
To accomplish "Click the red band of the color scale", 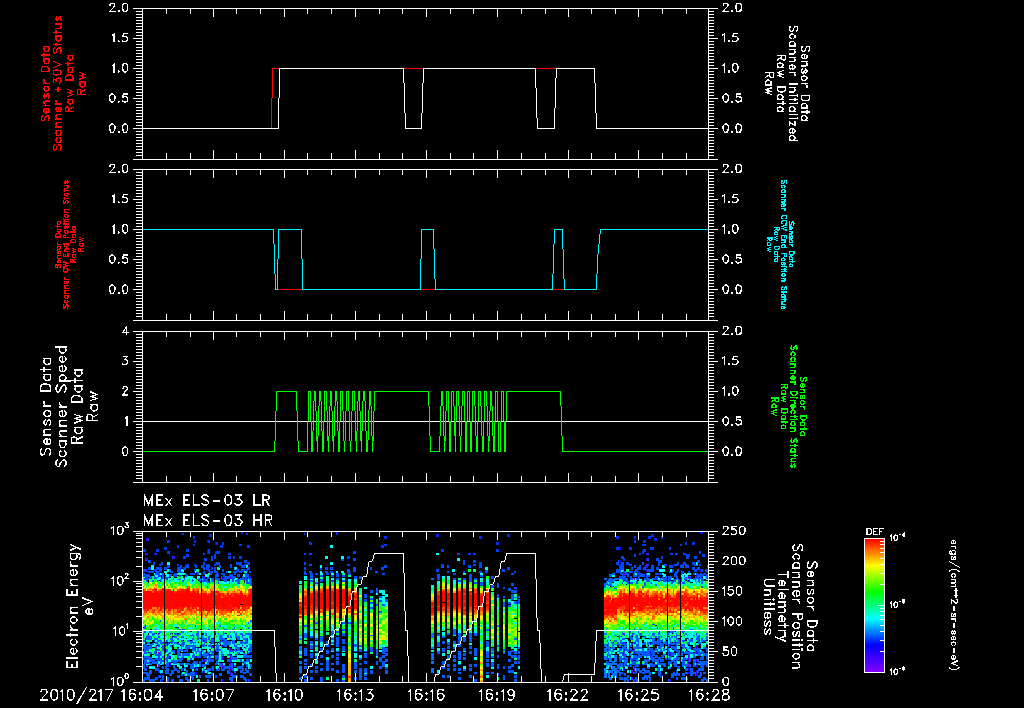I will [x=874, y=549].
